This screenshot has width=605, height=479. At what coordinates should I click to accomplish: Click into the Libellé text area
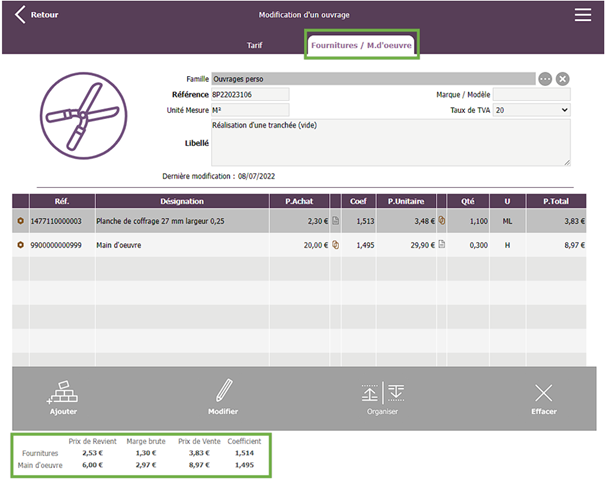click(x=390, y=142)
